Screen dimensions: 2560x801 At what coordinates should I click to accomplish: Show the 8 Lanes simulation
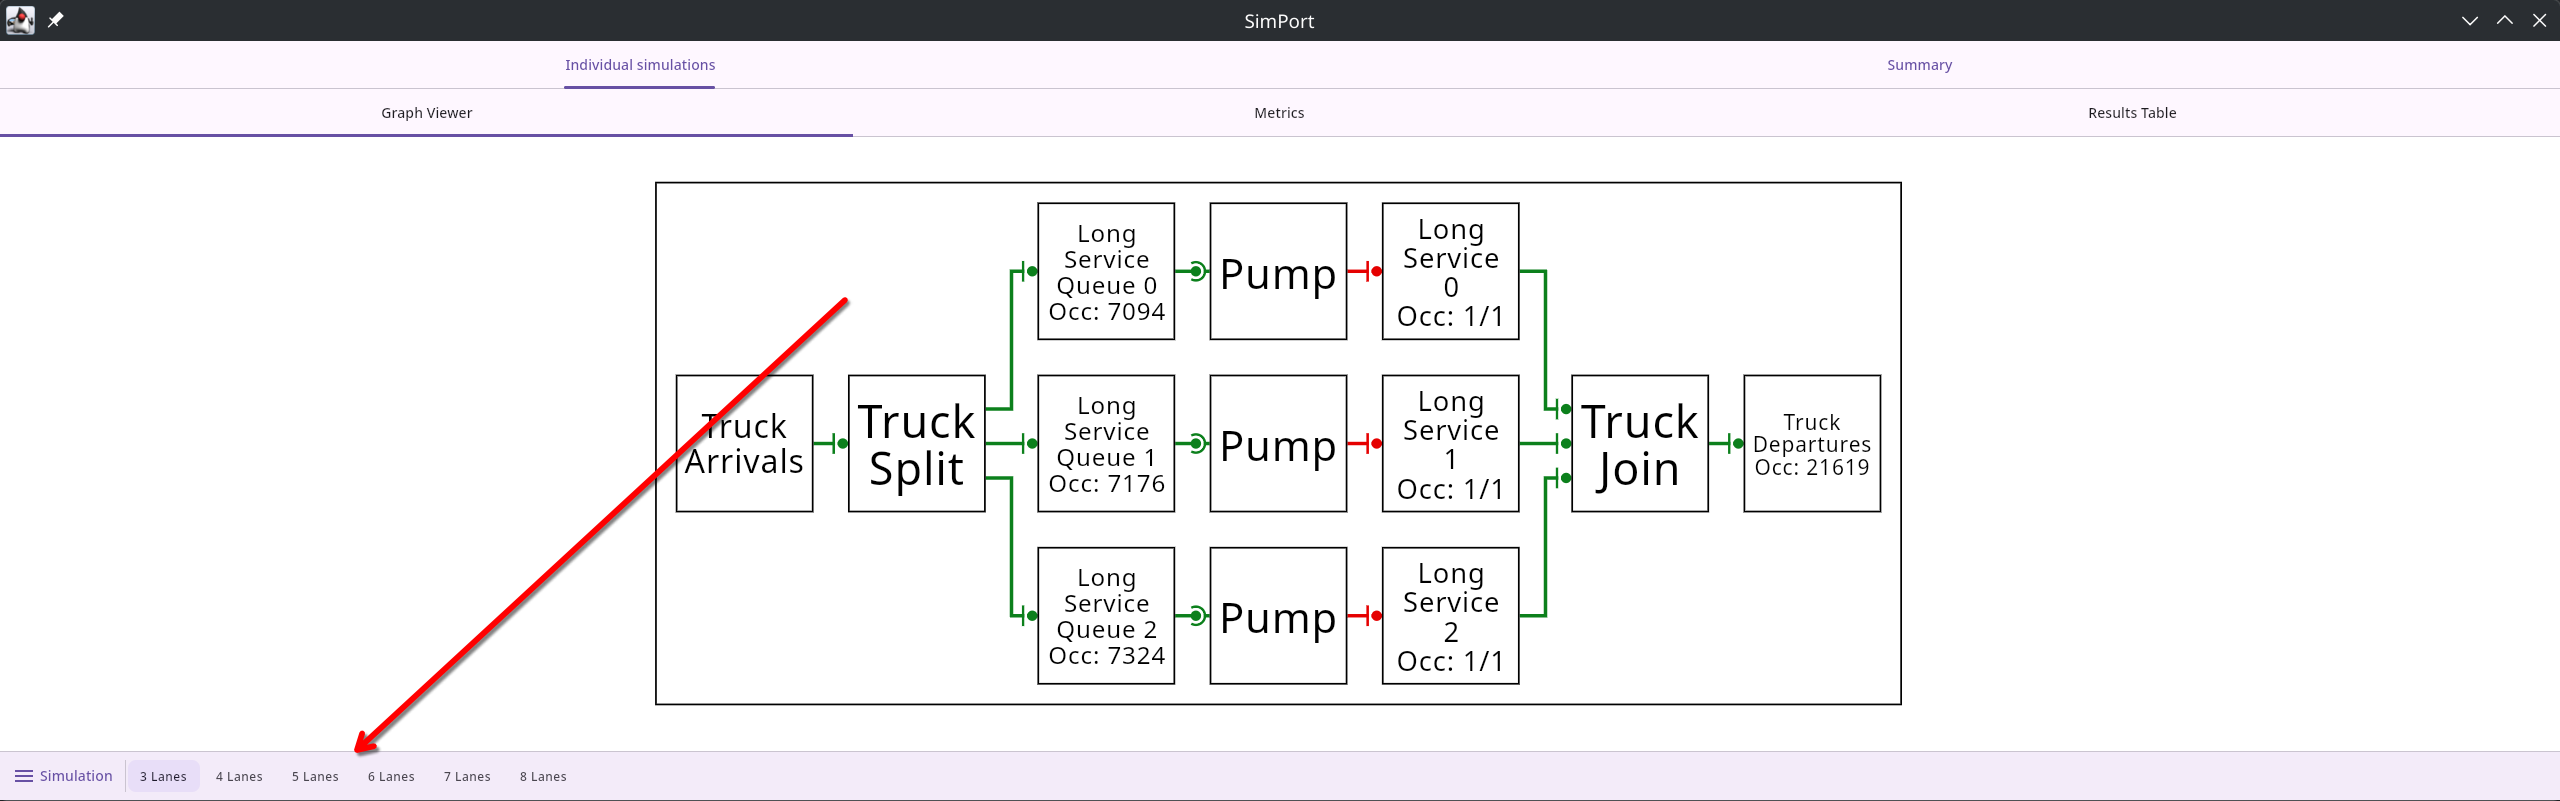pyautogui.click(x=543, y=776)
